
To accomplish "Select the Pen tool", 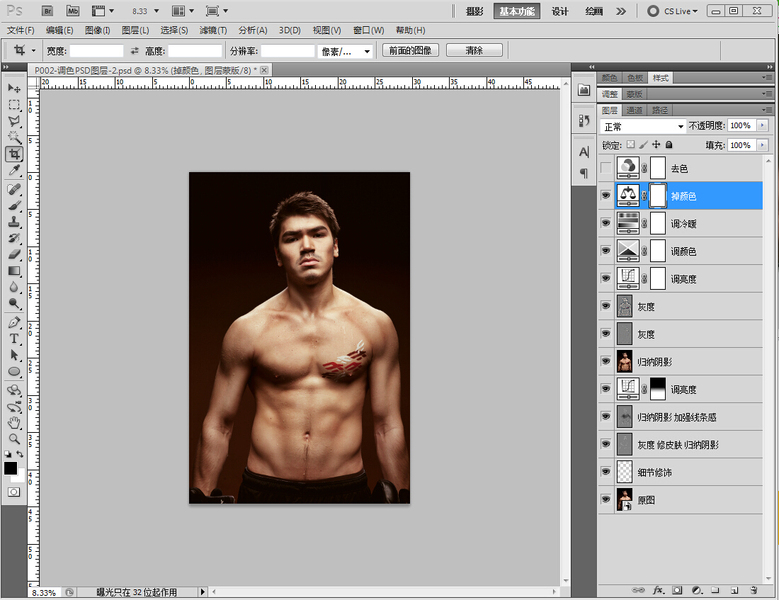I will click(14, 322).
